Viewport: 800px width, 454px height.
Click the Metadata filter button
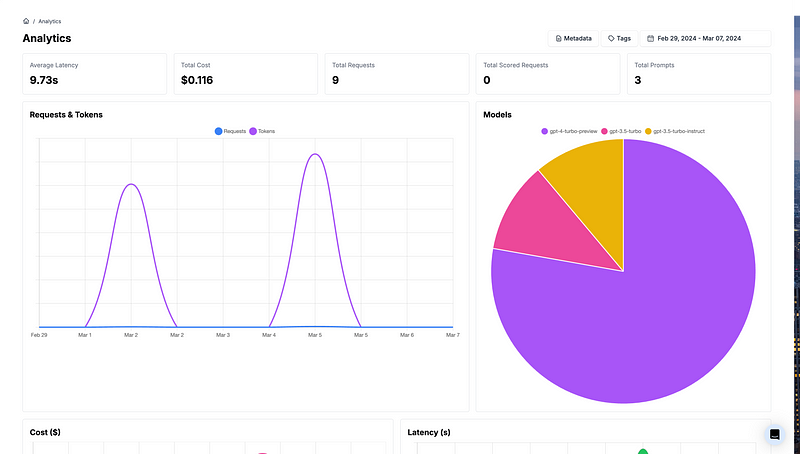[x=573, y=38]
